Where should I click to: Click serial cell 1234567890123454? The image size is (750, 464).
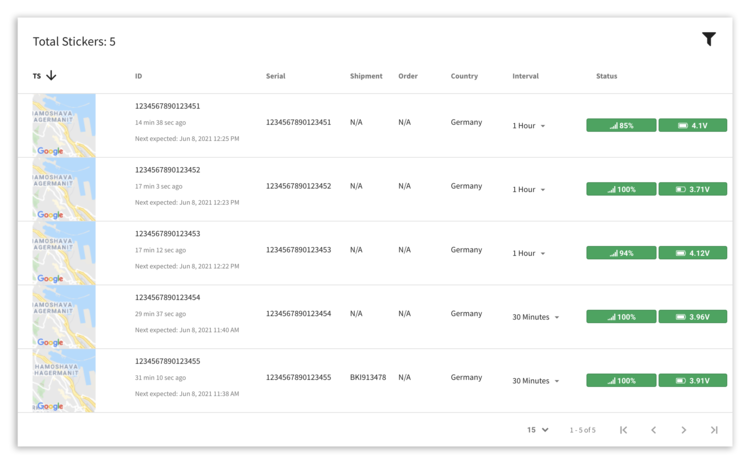click(x=298, y=314)
